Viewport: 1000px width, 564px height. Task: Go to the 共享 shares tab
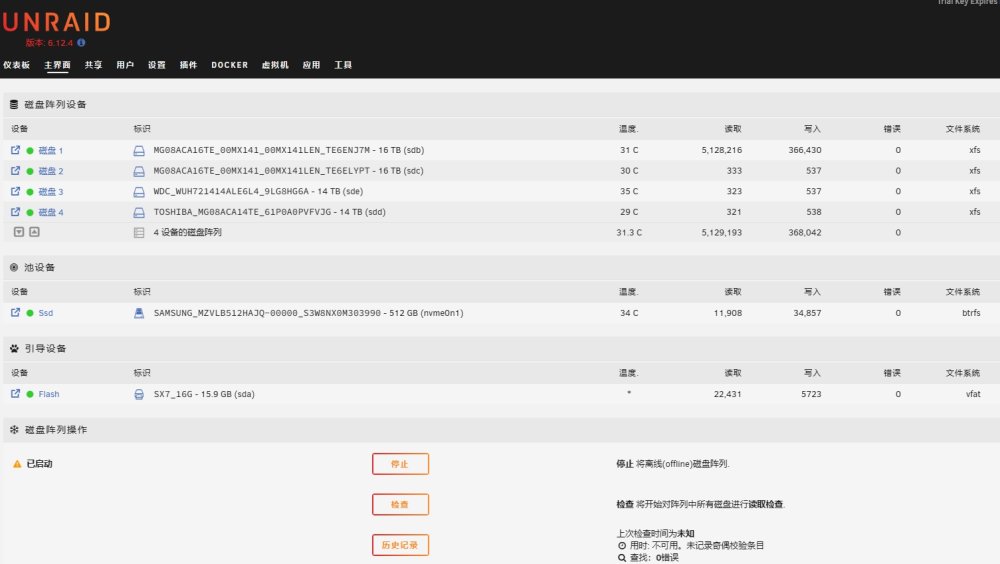[93, 65]
